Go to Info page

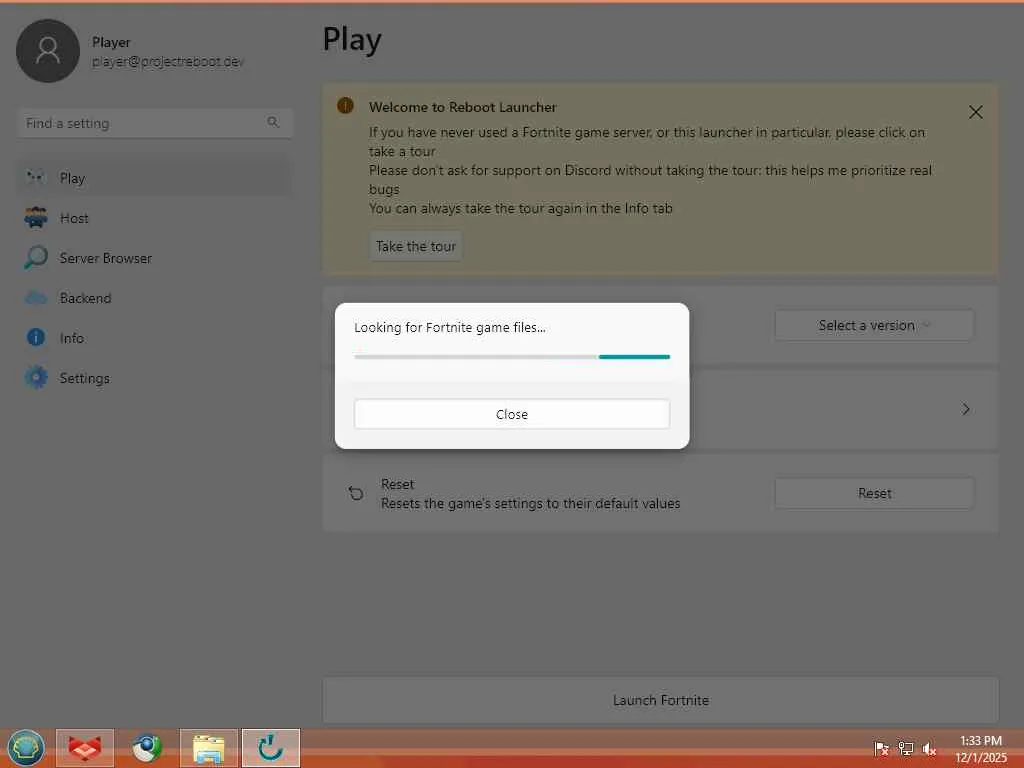[71, 338]
